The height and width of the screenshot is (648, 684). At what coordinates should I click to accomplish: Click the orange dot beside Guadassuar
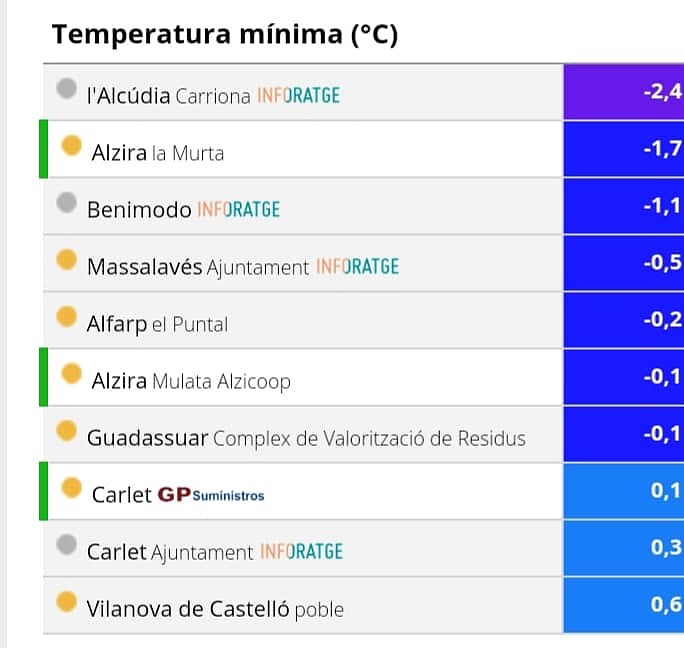67,431
